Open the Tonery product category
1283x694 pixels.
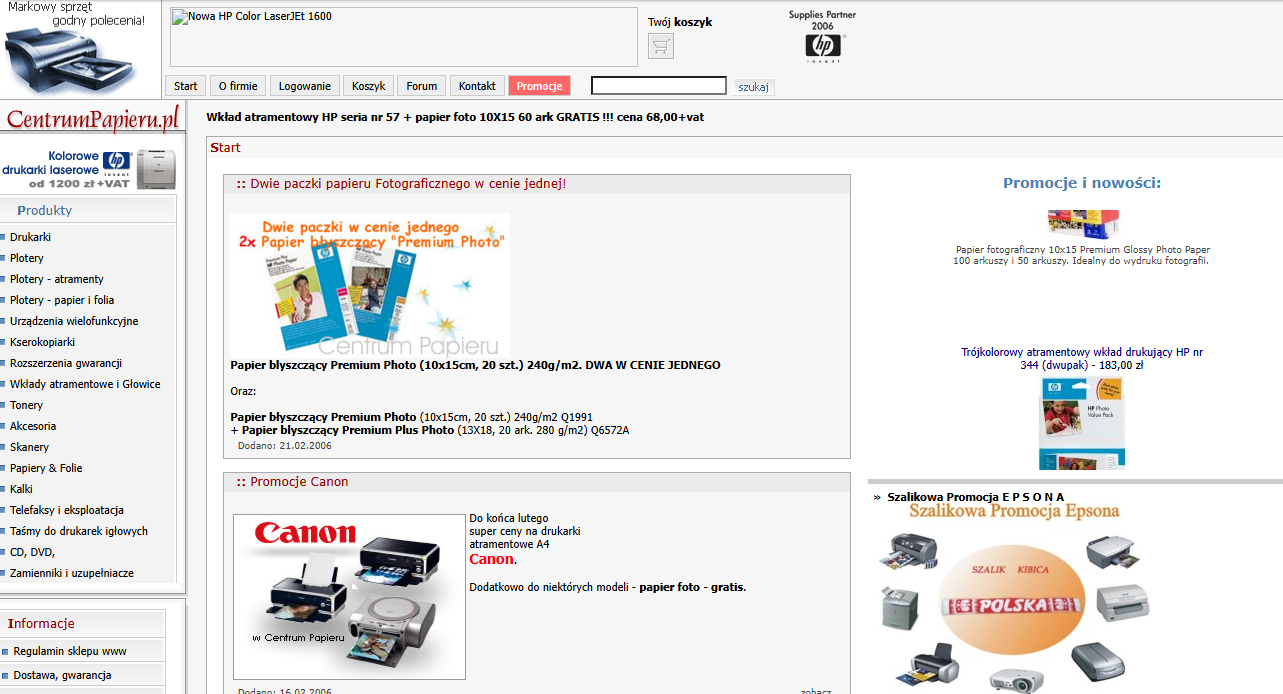click(x=27, y=405)
